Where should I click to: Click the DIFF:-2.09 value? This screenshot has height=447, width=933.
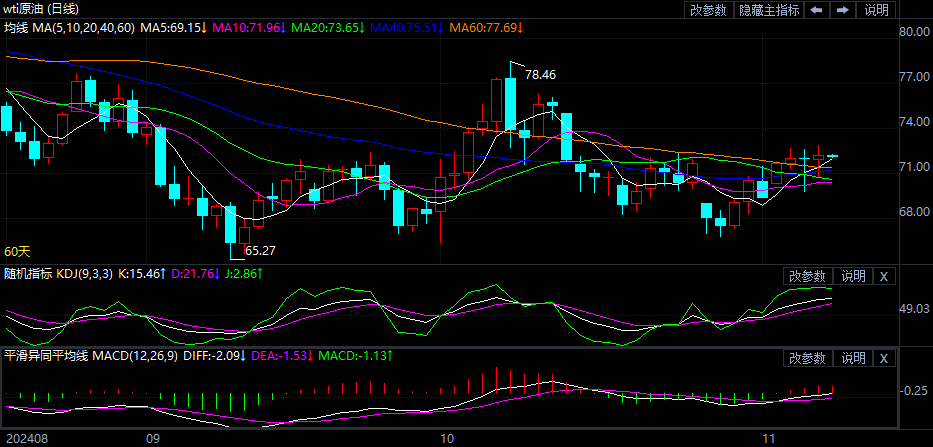pos(215,357)
